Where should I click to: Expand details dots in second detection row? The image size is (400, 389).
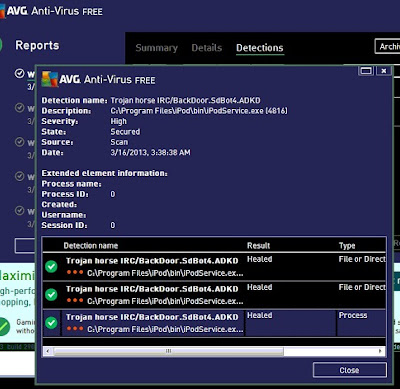click(75, 300)
